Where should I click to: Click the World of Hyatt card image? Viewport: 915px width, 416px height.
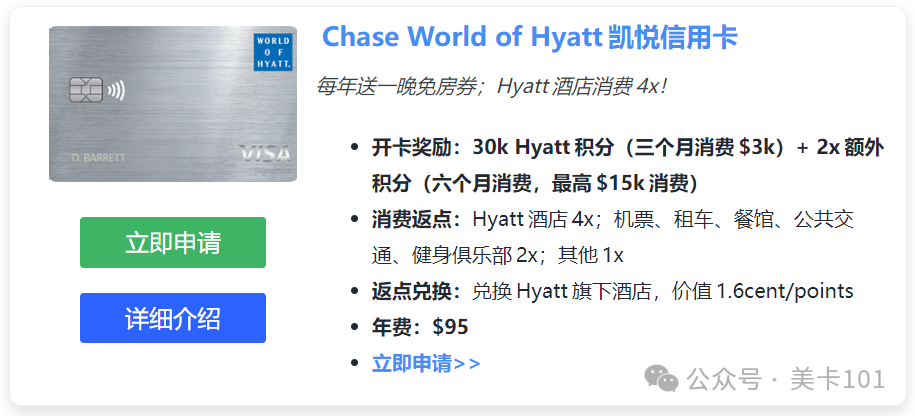click(x=173, y=104)
